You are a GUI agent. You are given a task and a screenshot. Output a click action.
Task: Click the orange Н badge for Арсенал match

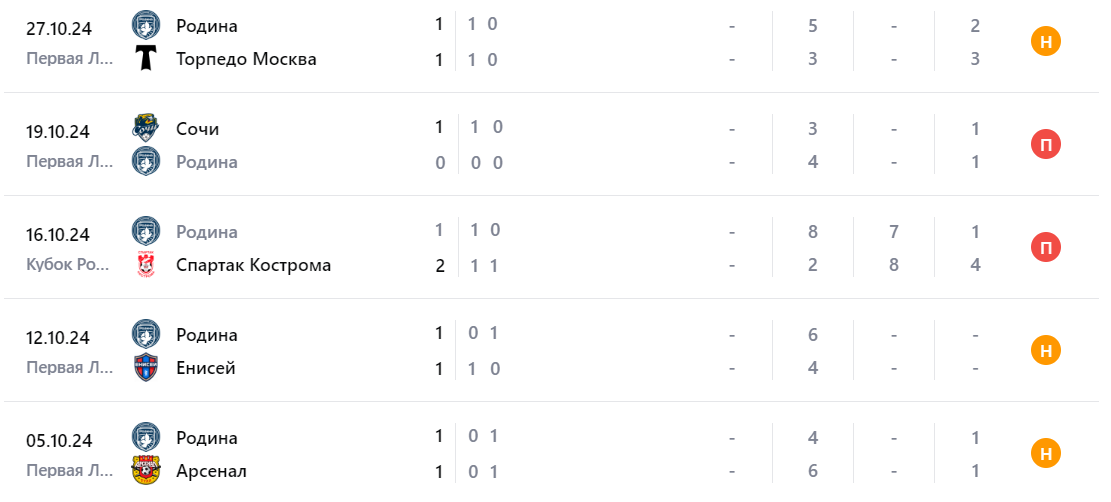pos(1046,454)
